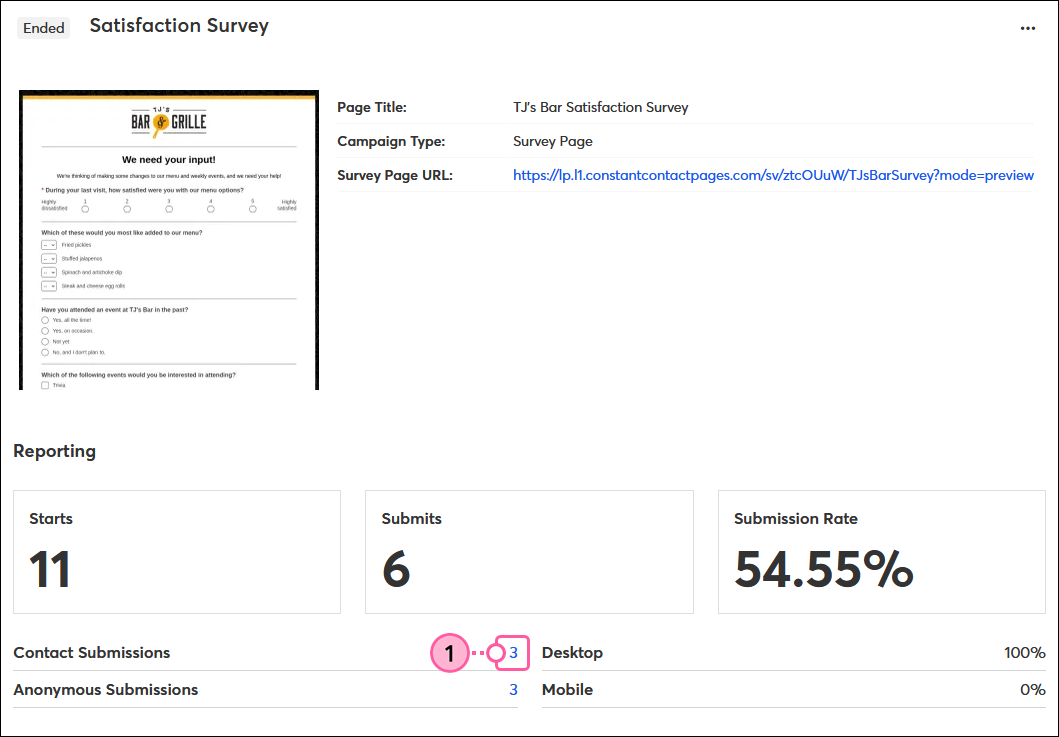The width and height of the screenshot is (1059, 737).
Task: Click the Ended status badge
Action: (44, 28)
